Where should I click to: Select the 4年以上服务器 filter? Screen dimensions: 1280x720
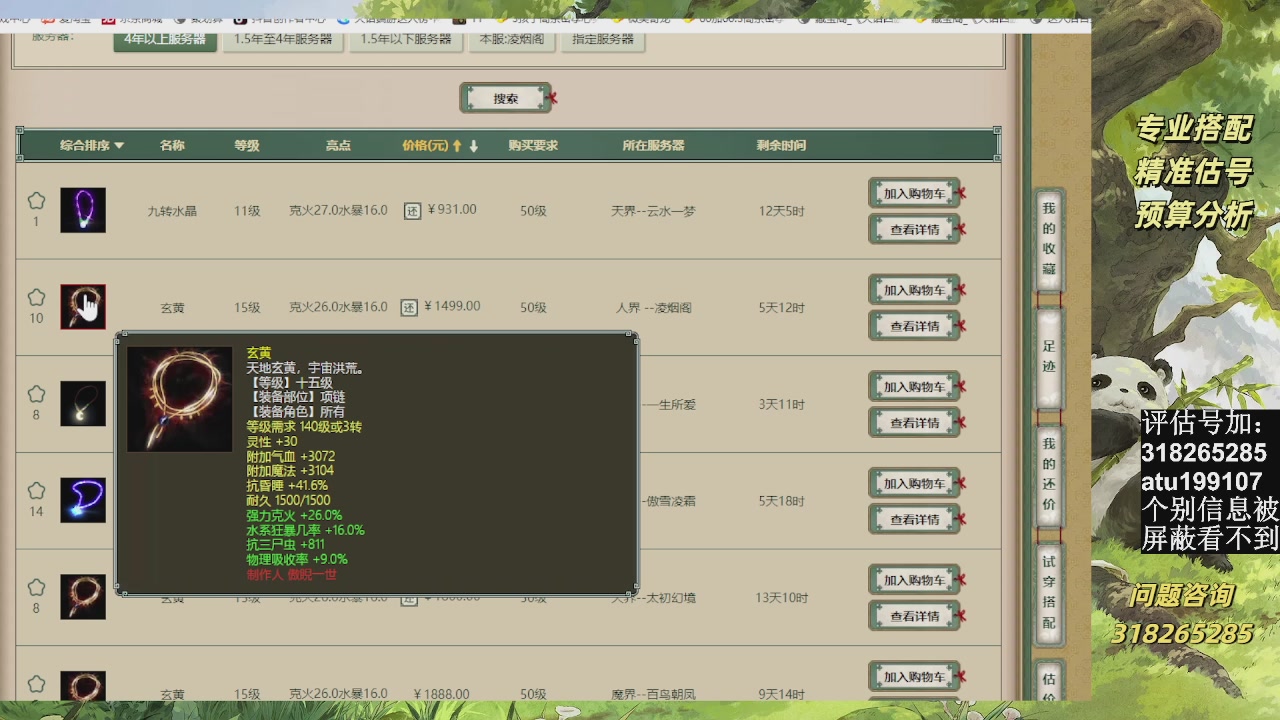point(165,39)
